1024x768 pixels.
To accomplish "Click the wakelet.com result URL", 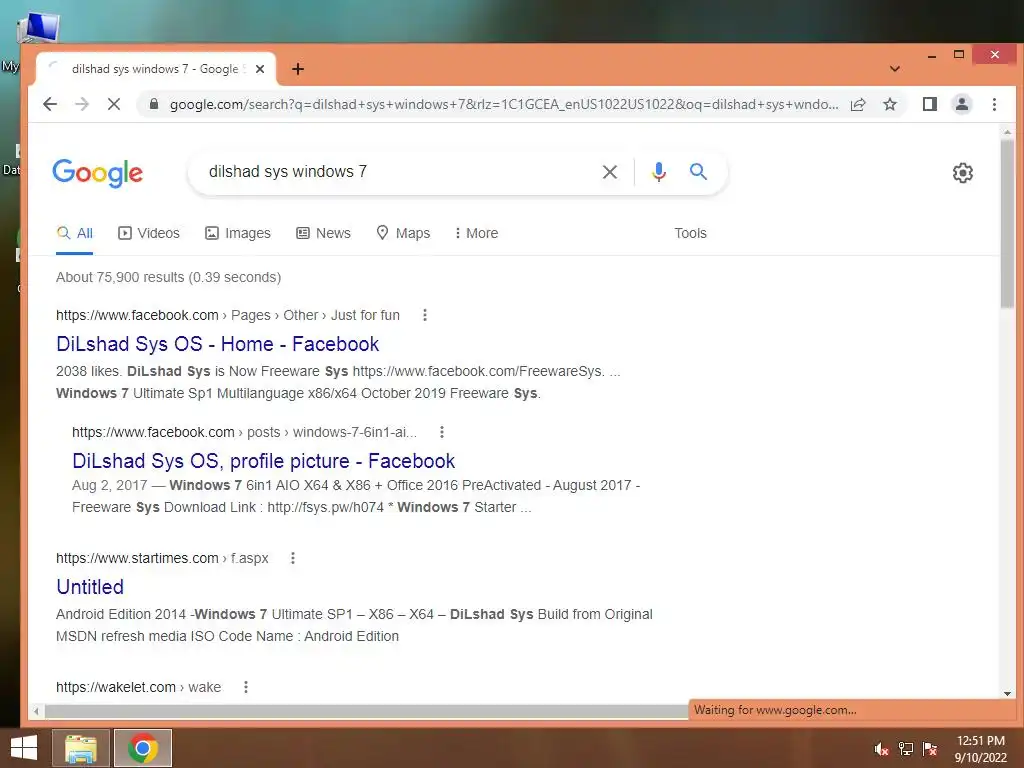I will click(x=138, y=687).
